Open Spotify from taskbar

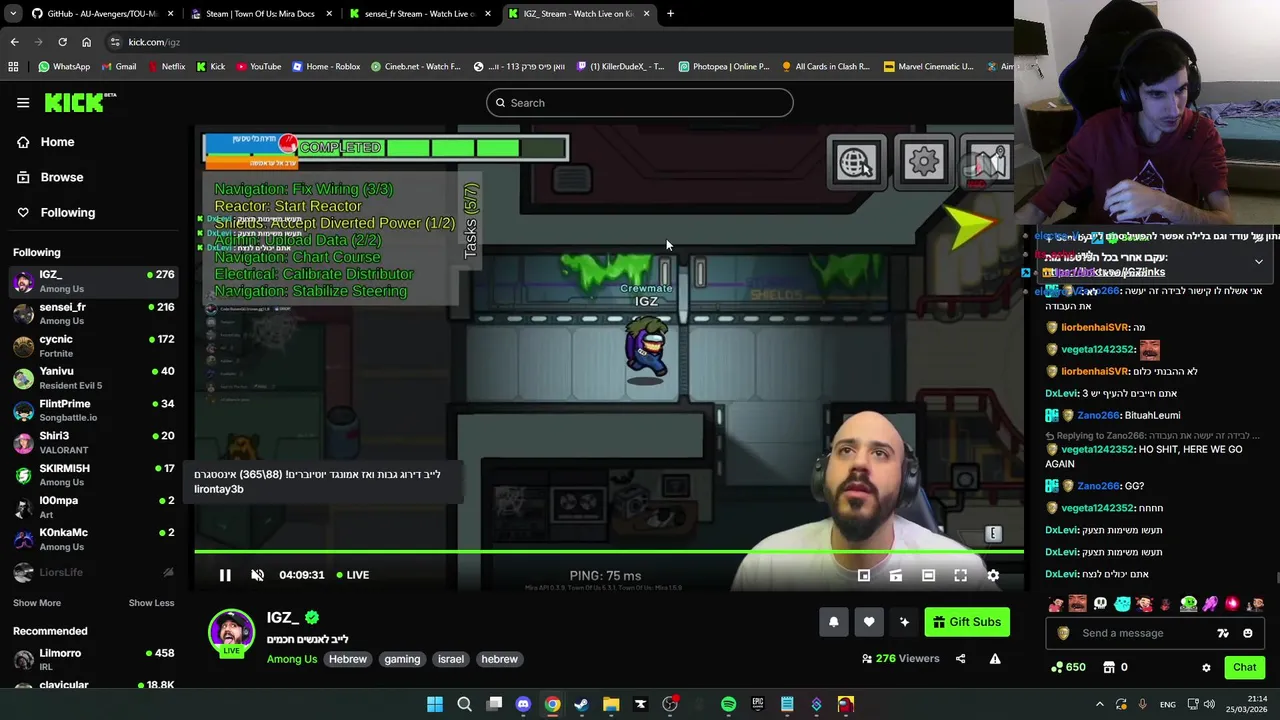pos(728,704)
